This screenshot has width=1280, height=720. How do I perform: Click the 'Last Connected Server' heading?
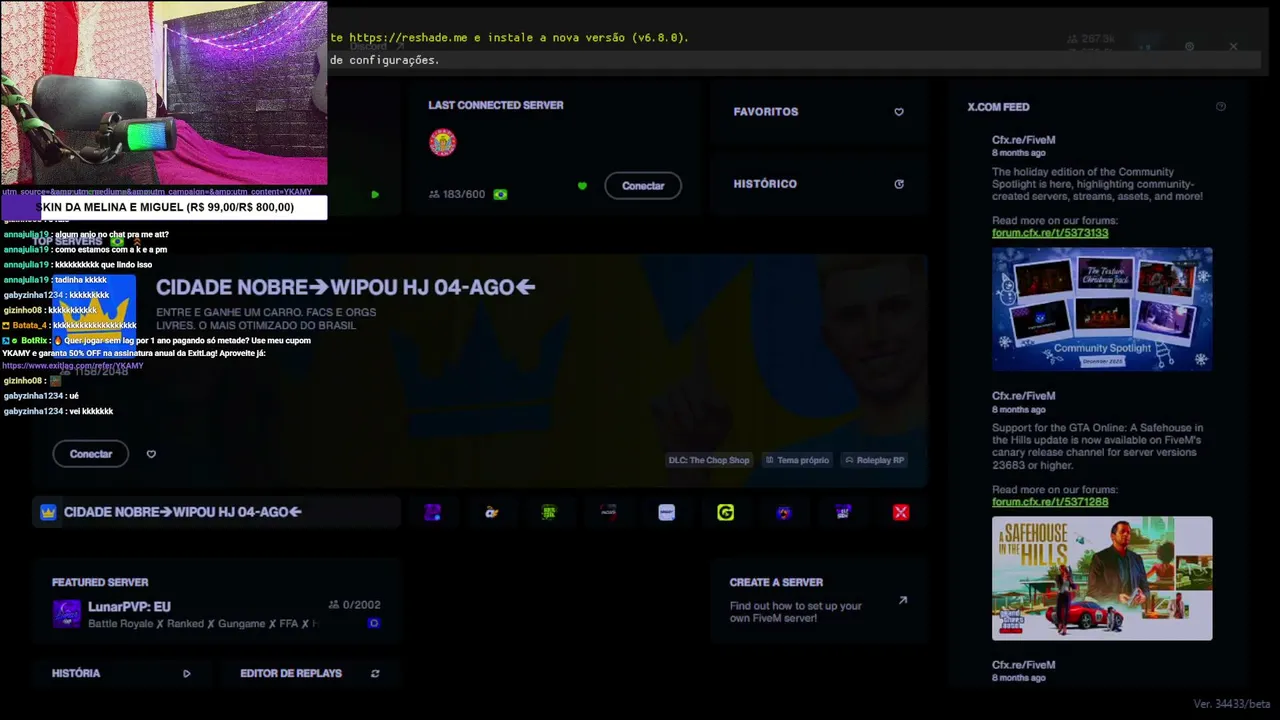click(x=496, y=105)
